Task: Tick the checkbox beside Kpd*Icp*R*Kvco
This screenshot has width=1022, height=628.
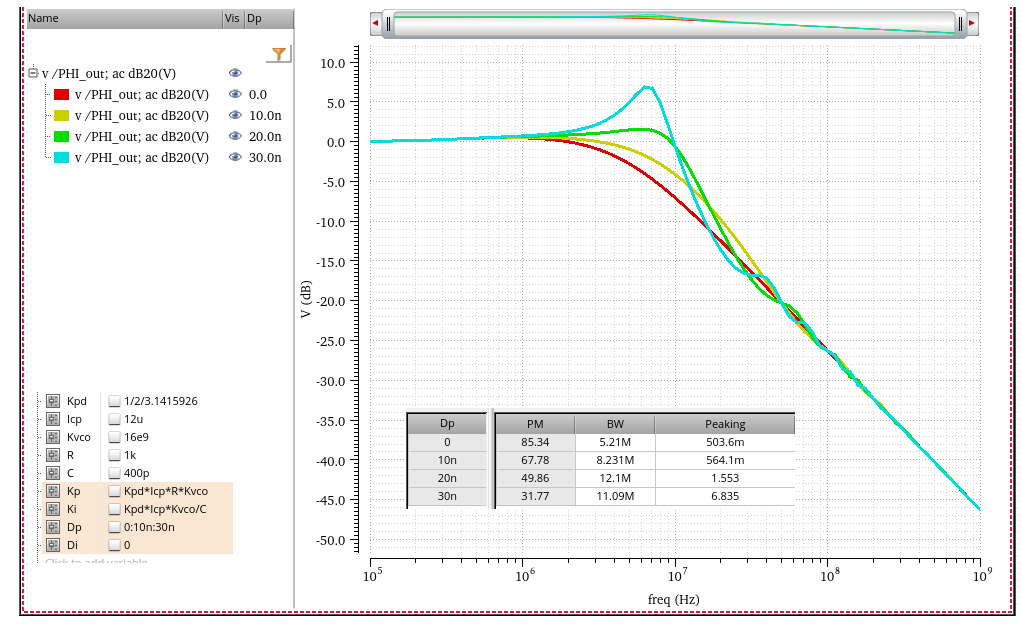Action: (x=115, y=491)
